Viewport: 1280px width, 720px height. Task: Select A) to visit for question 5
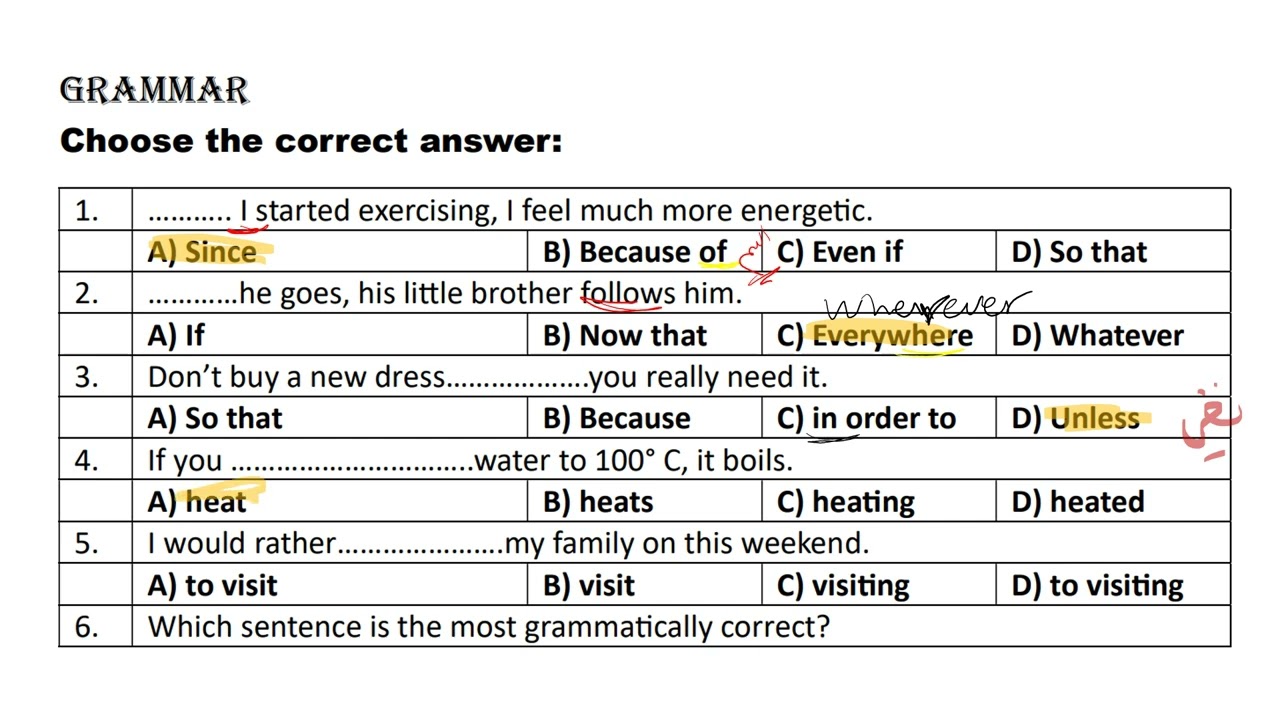tap(212, 585)
